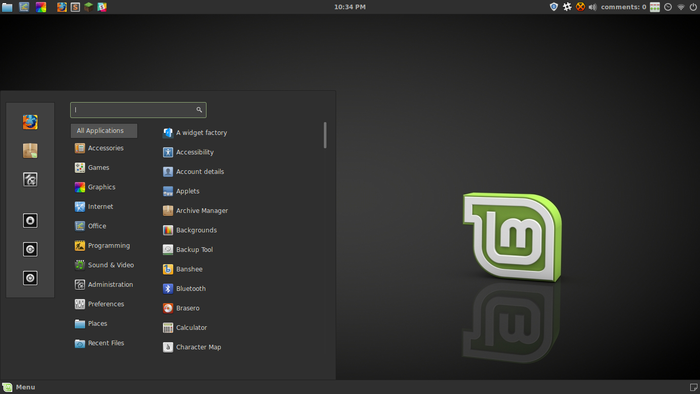Open Firefox from the favorites sidebar
Viewport: 700px width, 394px height.
pos(30,122)
